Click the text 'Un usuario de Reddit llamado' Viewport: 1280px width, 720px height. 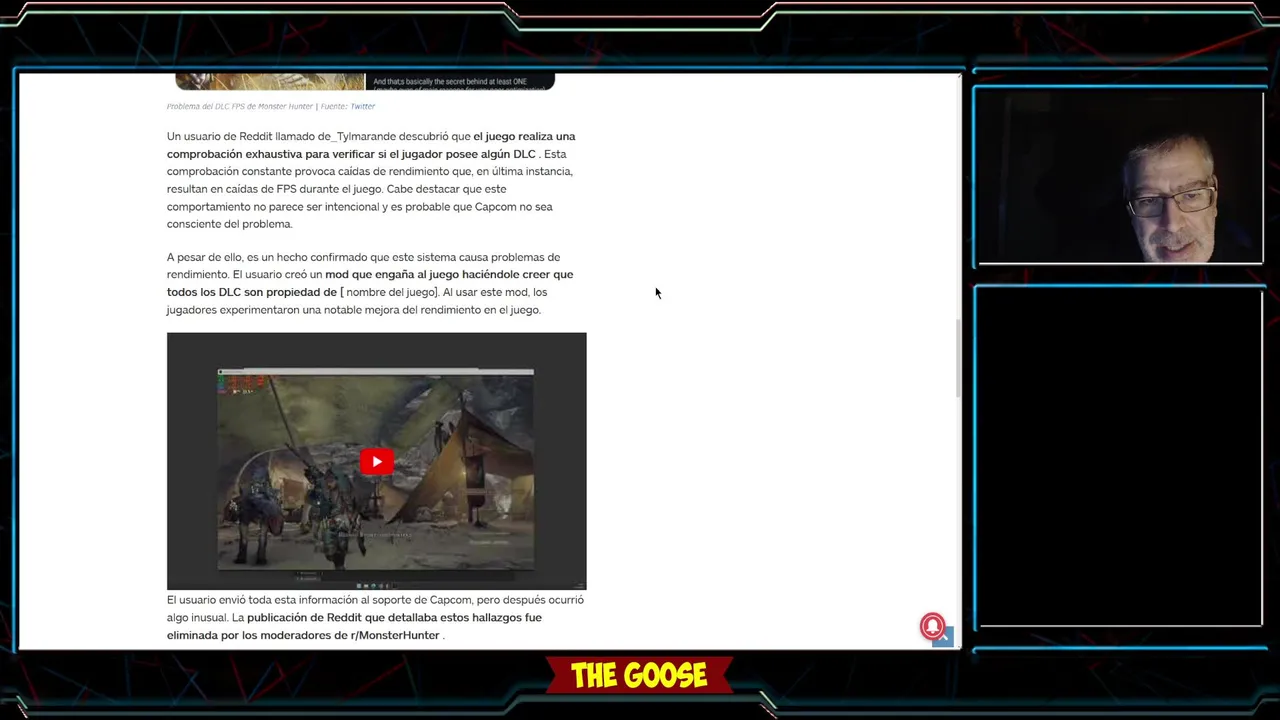[241, 136]
